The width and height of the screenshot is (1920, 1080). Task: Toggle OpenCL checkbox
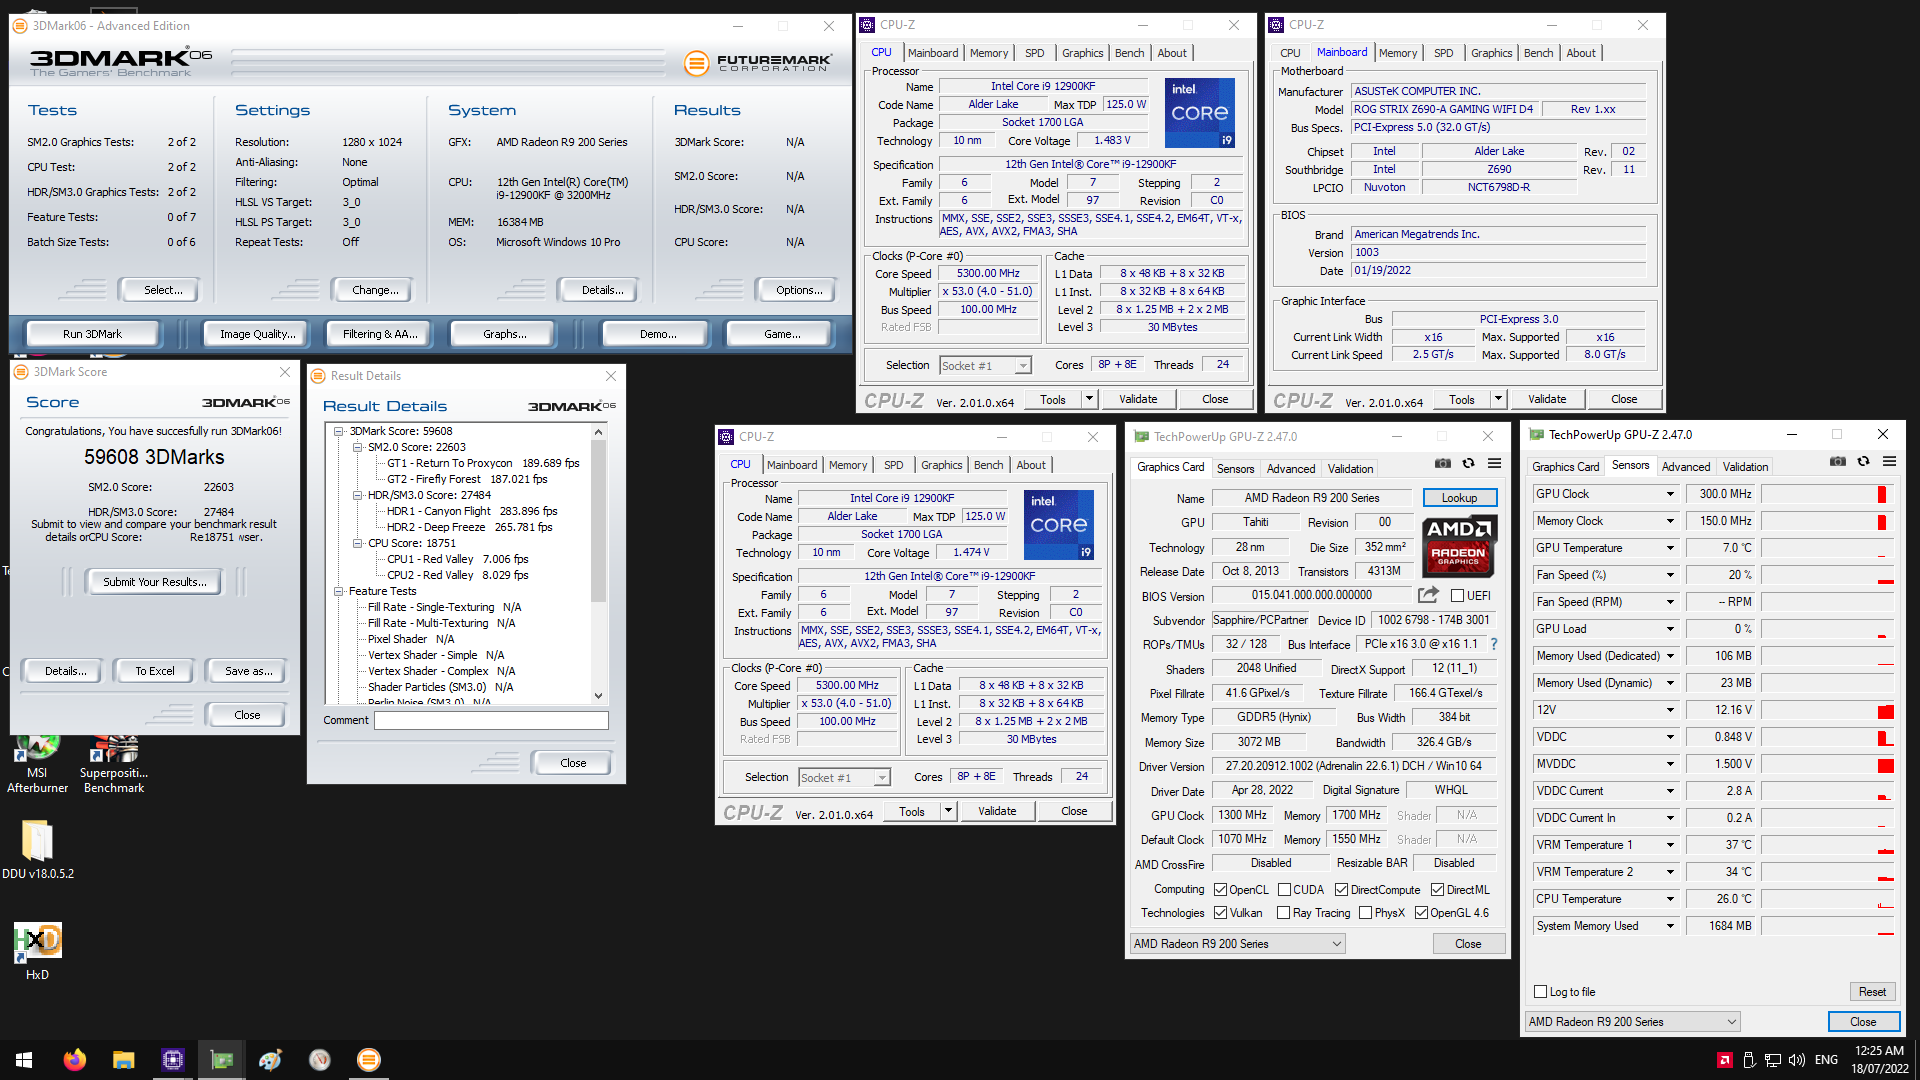(1220, 890)
